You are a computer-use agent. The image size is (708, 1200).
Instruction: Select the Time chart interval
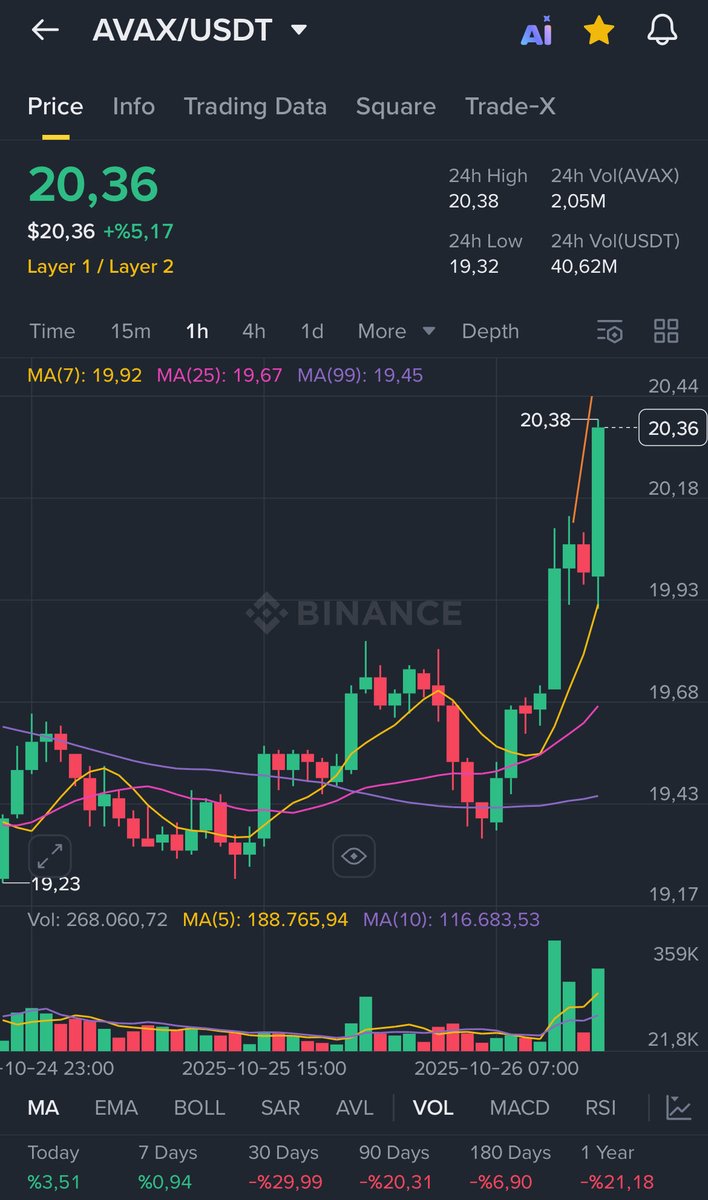[52, 331]
